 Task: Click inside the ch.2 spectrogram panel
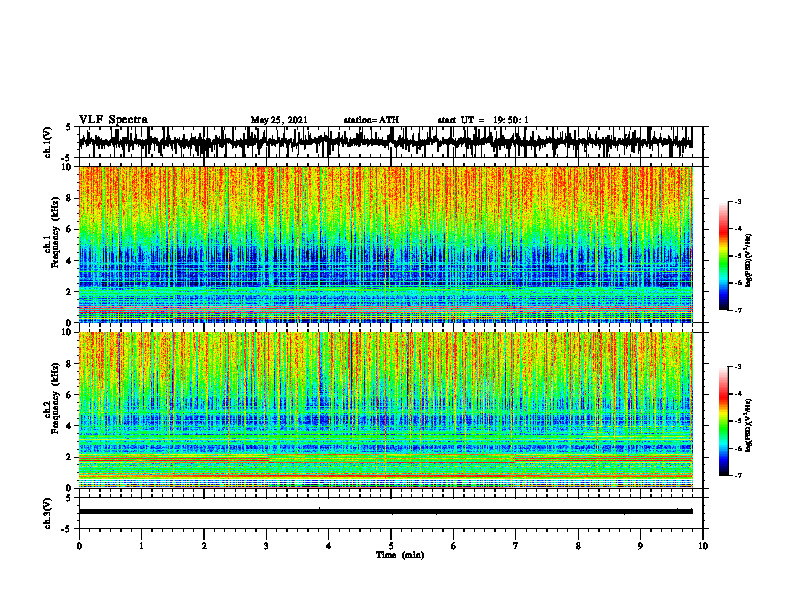[385, 410]
